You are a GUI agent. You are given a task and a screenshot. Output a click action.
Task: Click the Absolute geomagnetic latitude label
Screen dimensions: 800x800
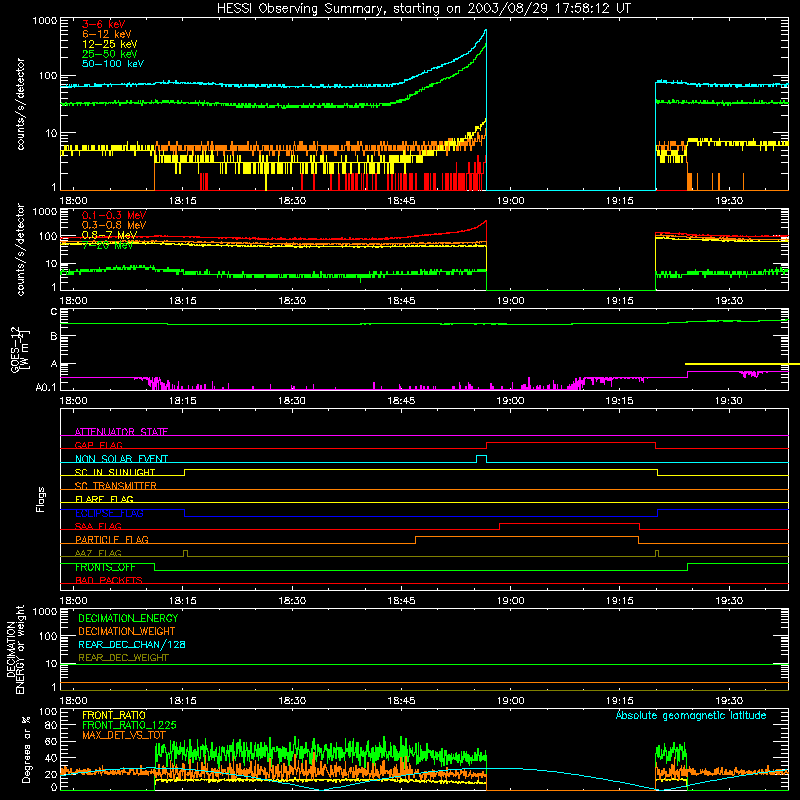(691, 715)
